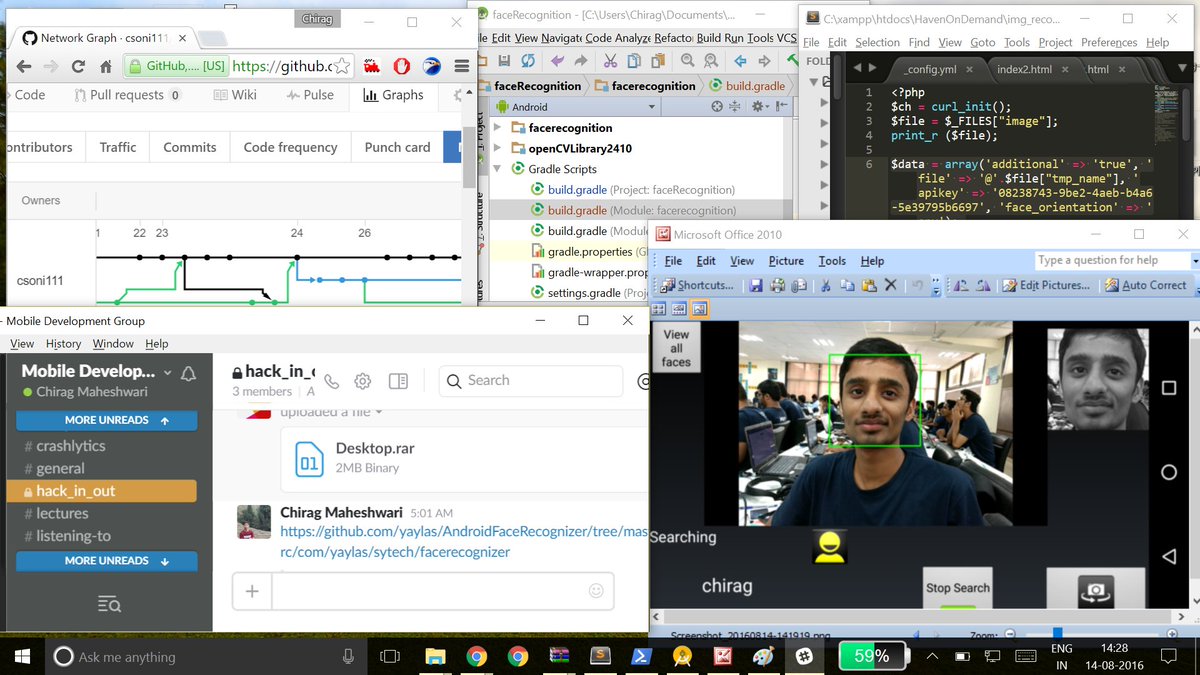Open the Chrome hamburger menu

point(462,67)
